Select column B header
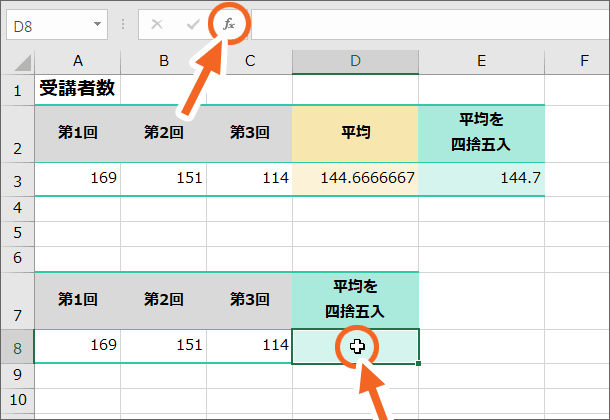610x420 pixels. [x=164, y=61]
